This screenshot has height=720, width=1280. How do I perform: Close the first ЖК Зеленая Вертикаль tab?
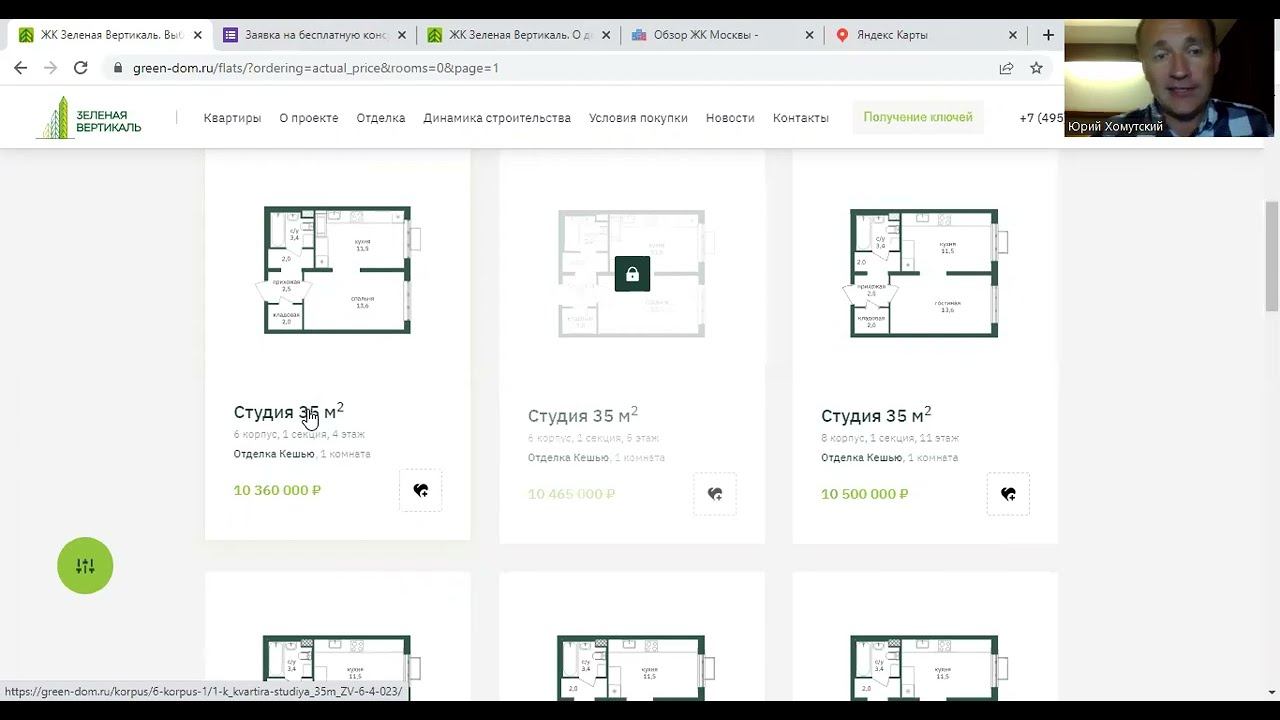pos(198,35)
